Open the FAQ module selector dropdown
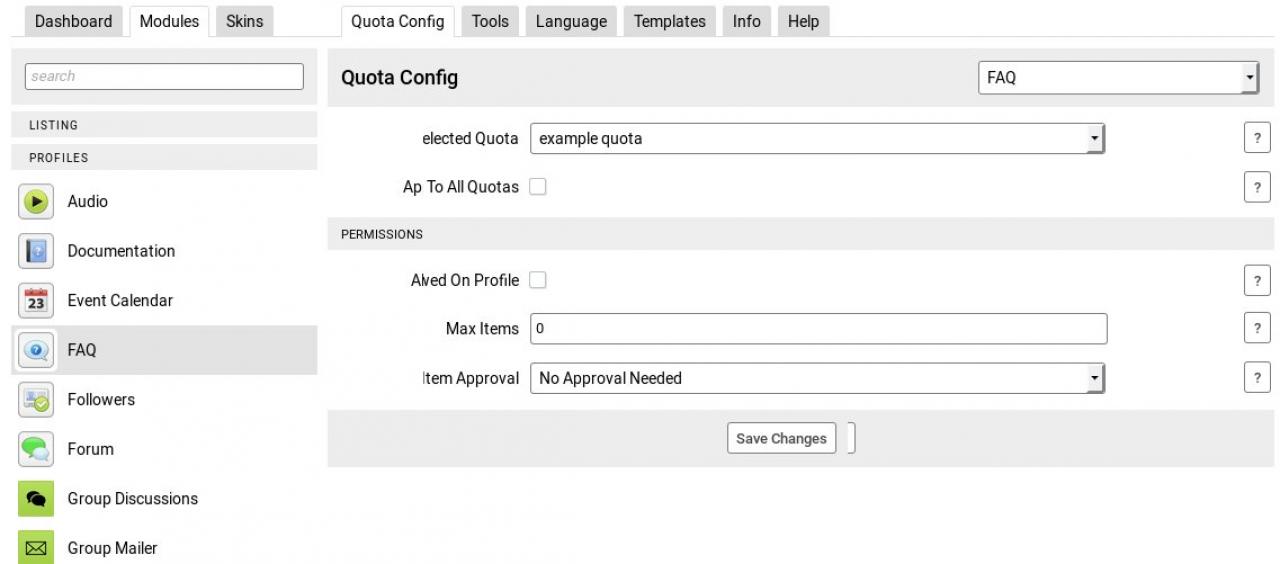1280x564 pixels. [x=1117, y=77]
